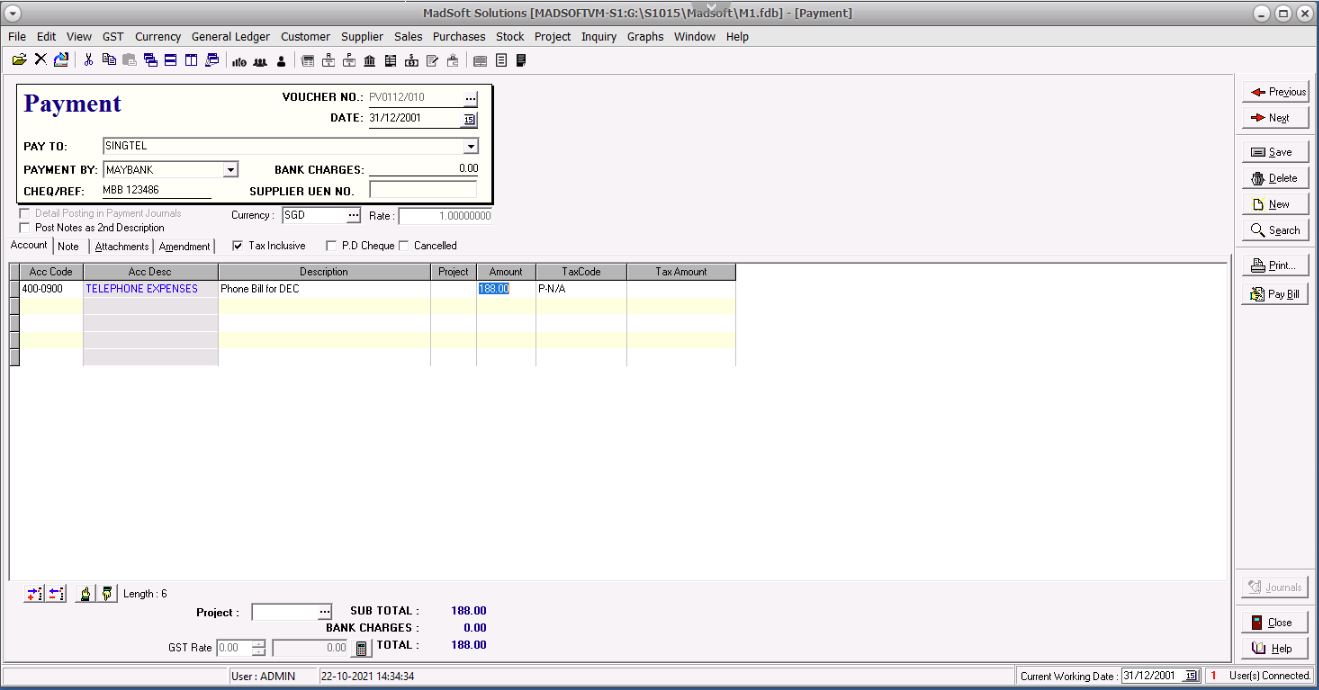
Task: Click the Bank Charges field
Action: click(423, 169)
